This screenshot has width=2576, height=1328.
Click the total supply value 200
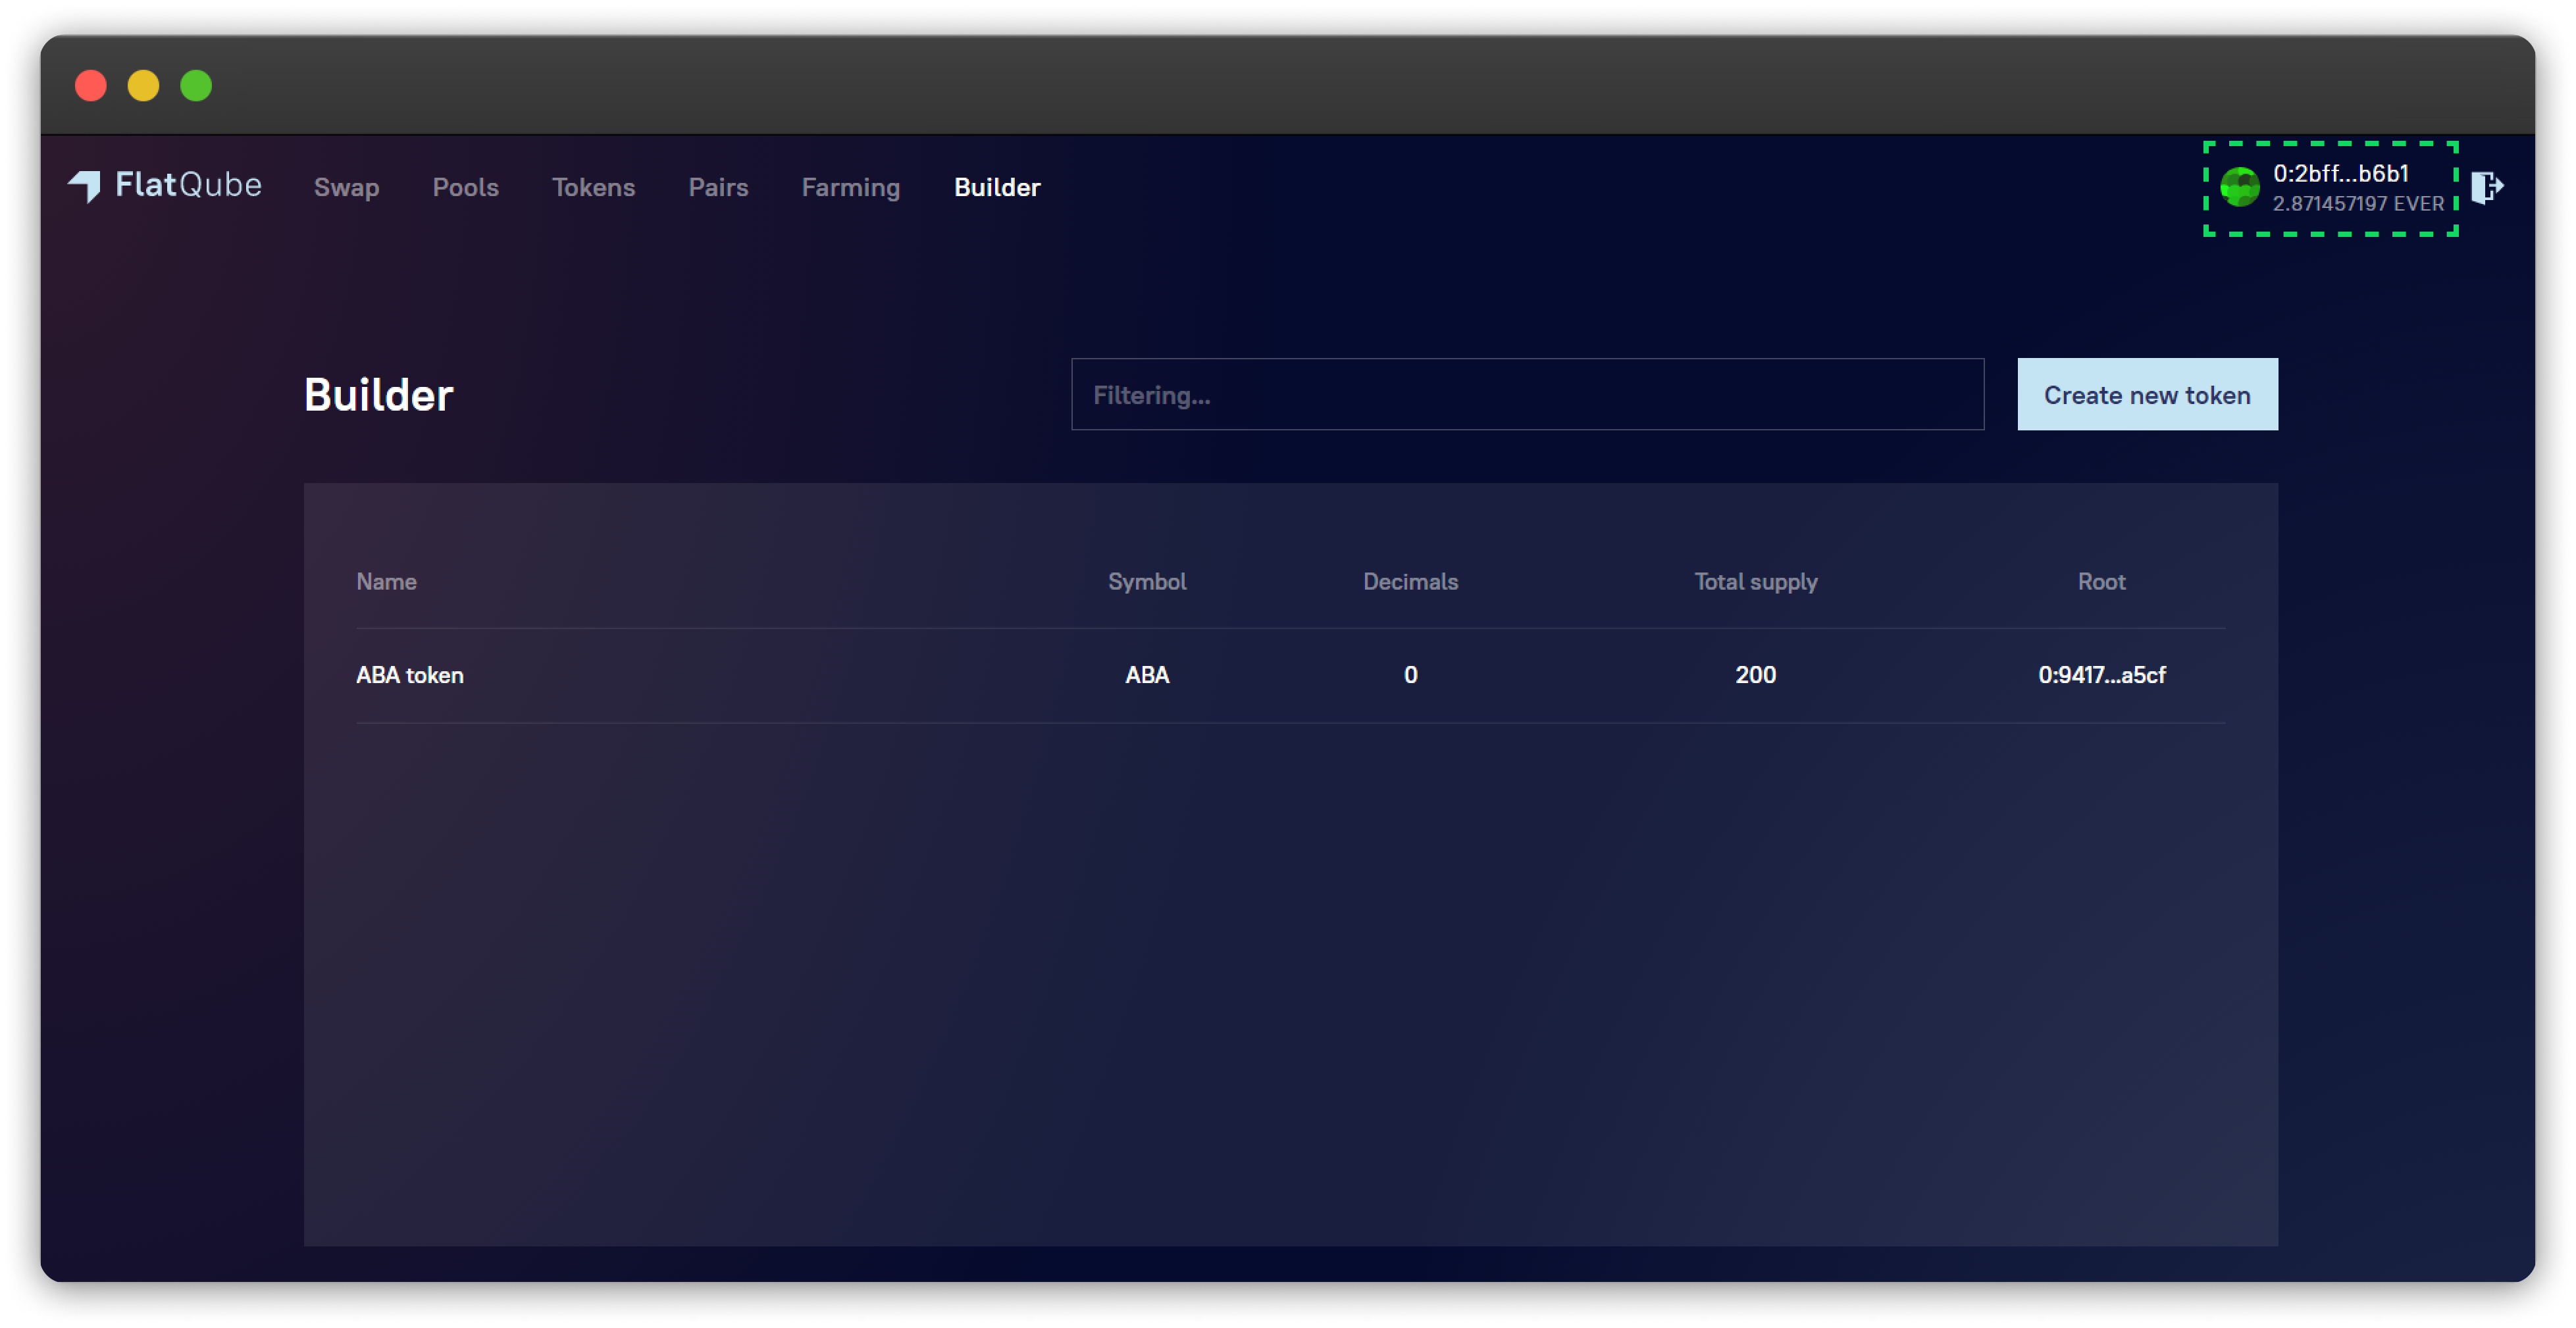pos(1755,675)
